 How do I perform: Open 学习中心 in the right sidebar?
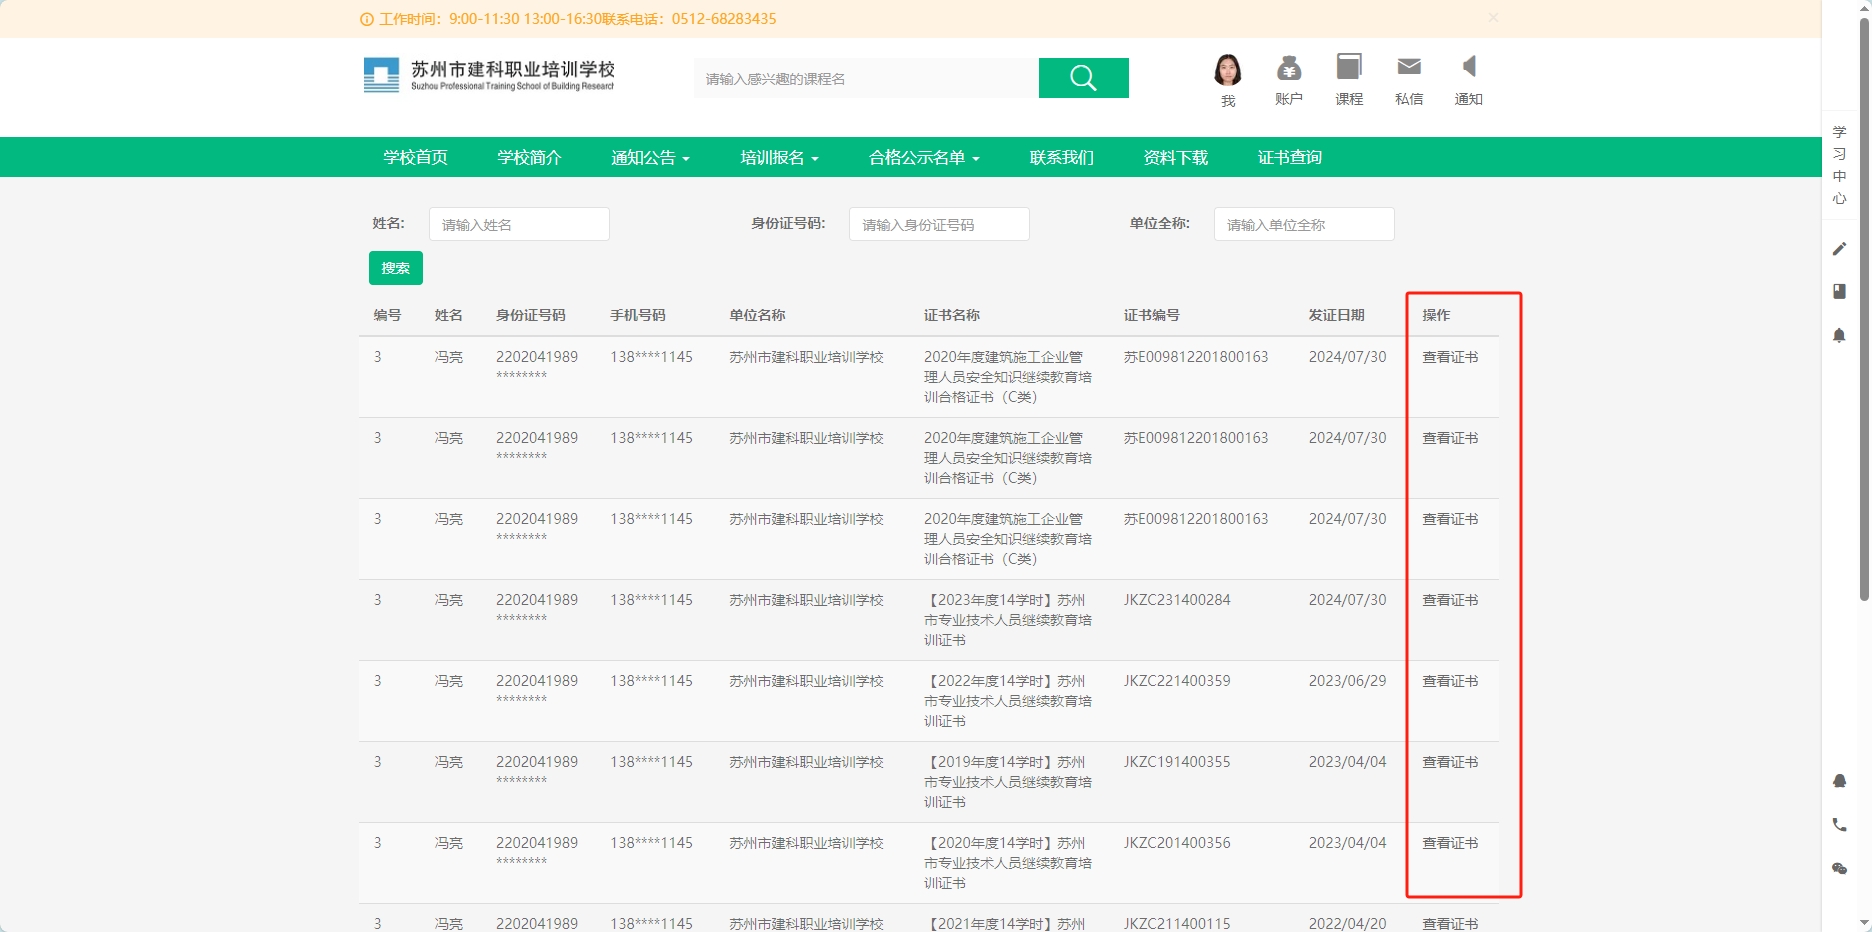coord(1839,165)
